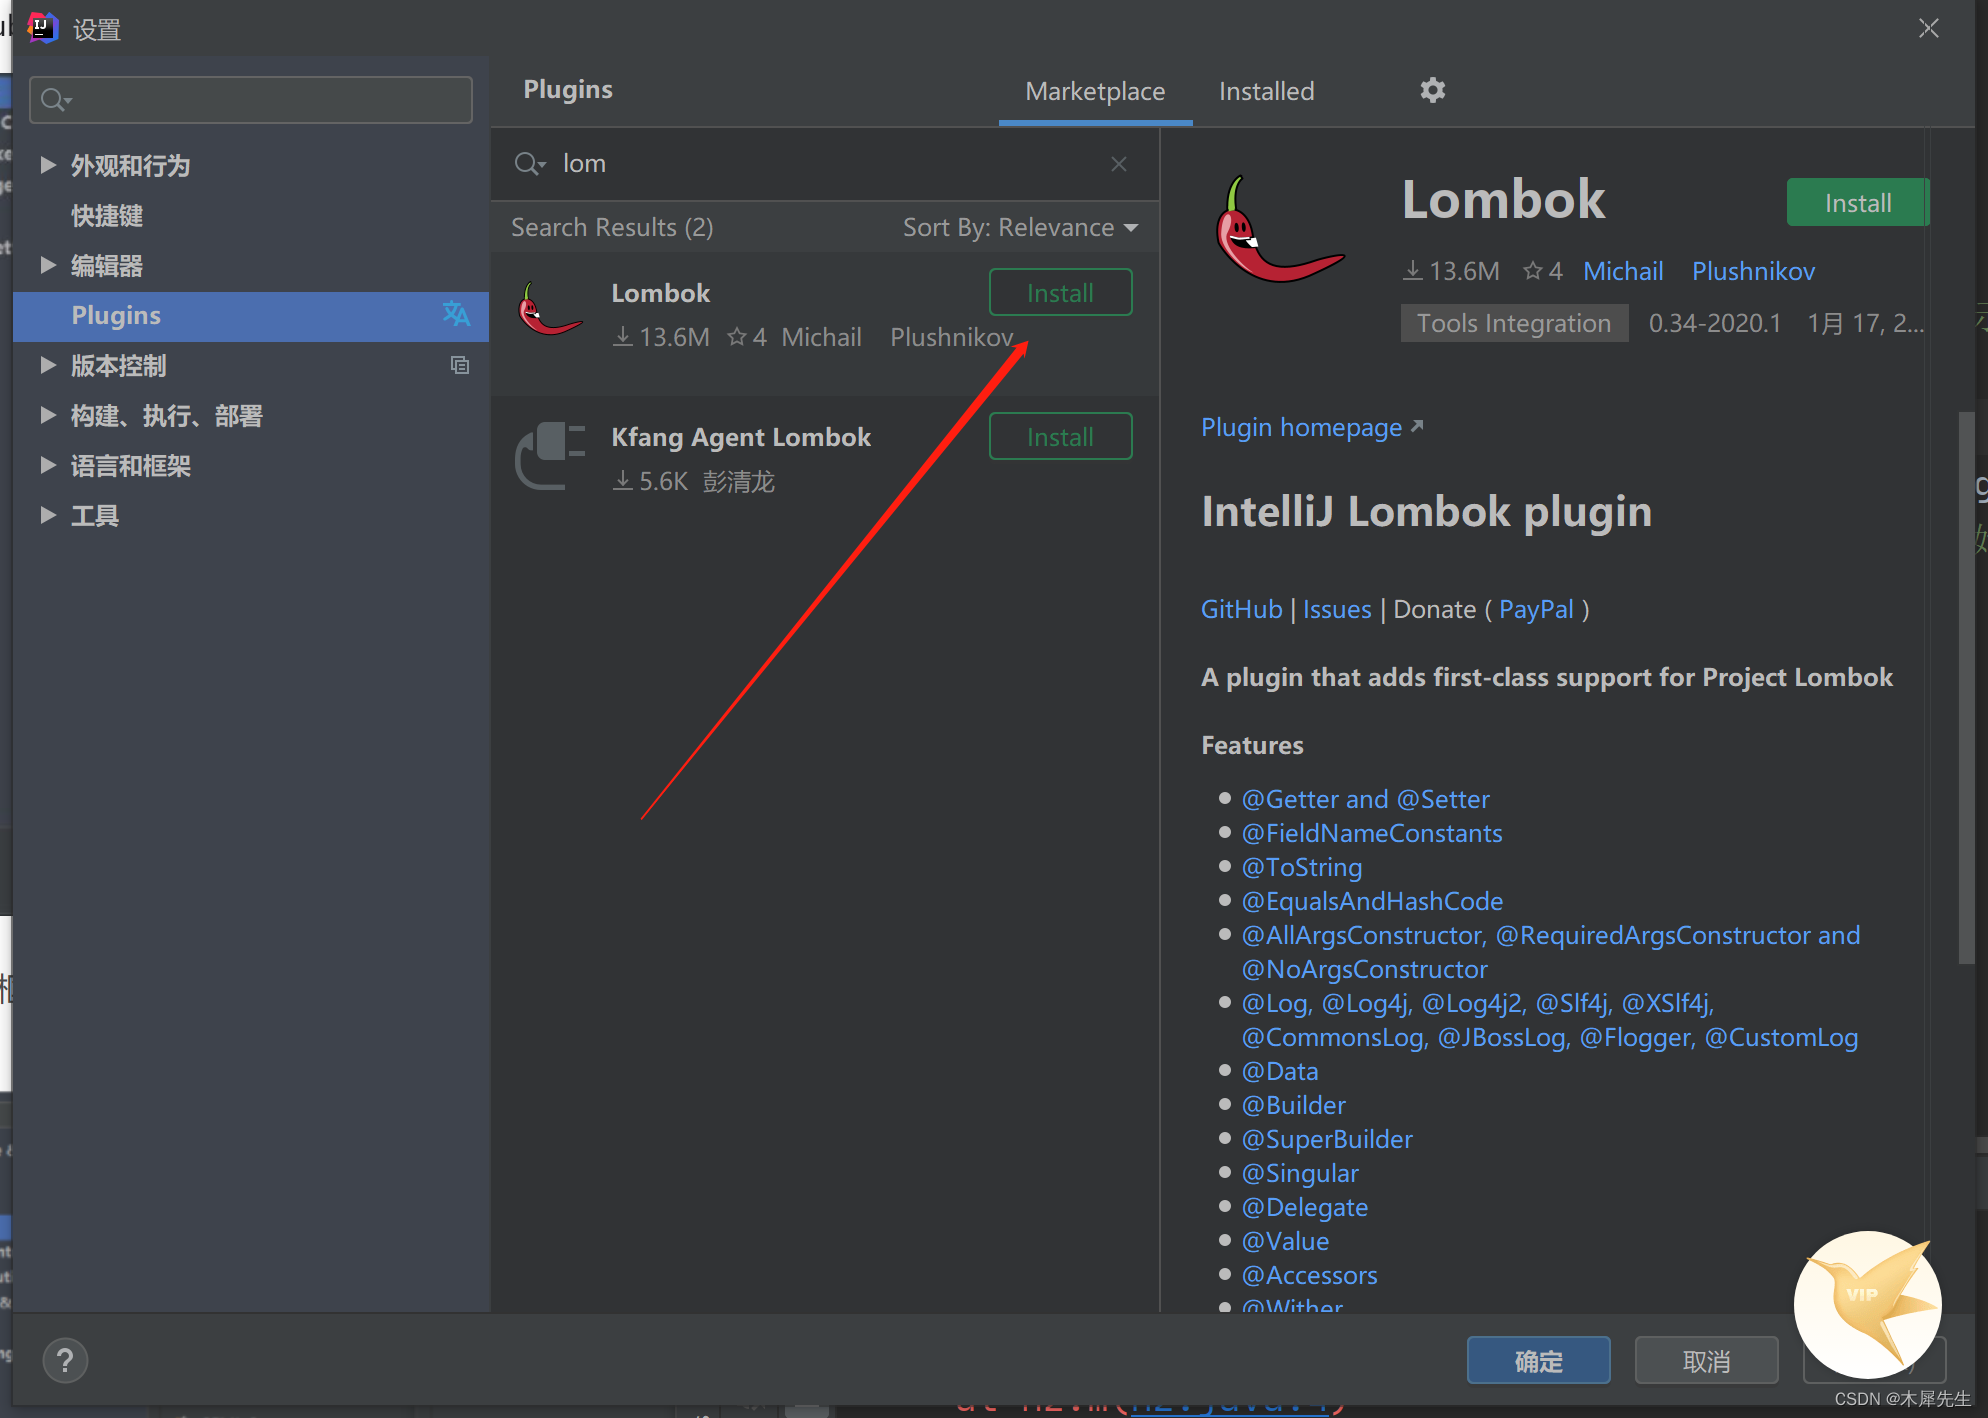Screen dimensions: 1988x1418
Task: Click the translate icon on Plugins row
Action: coord(456,314)
